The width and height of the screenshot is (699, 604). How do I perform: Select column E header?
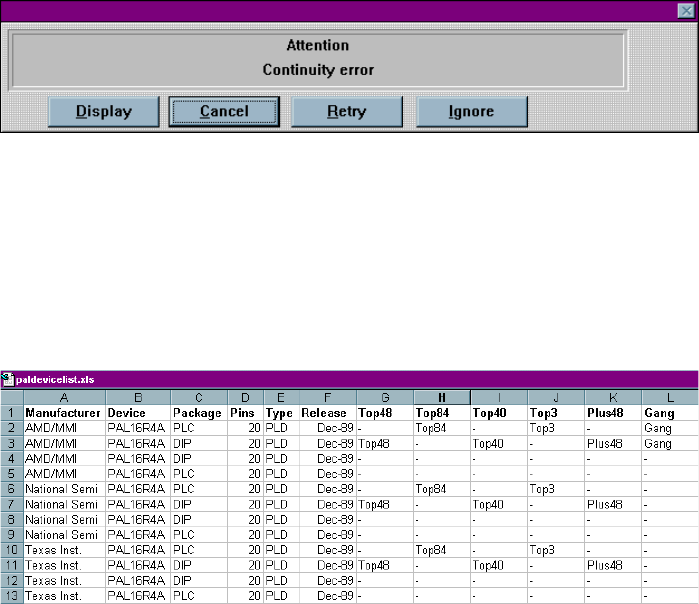[281, 397]
